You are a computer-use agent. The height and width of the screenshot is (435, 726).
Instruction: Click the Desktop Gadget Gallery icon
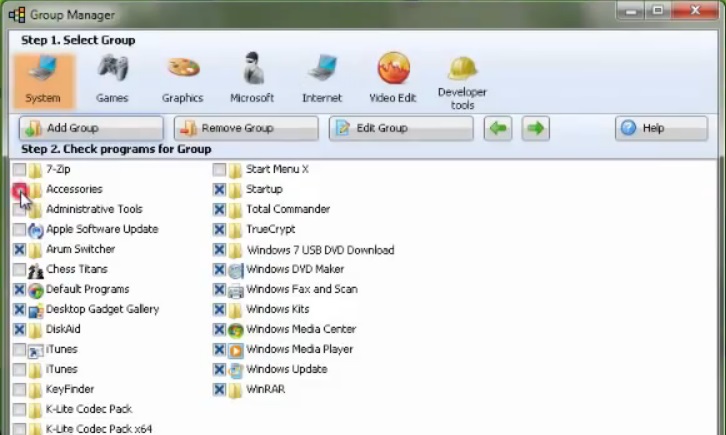click(36, 311)
